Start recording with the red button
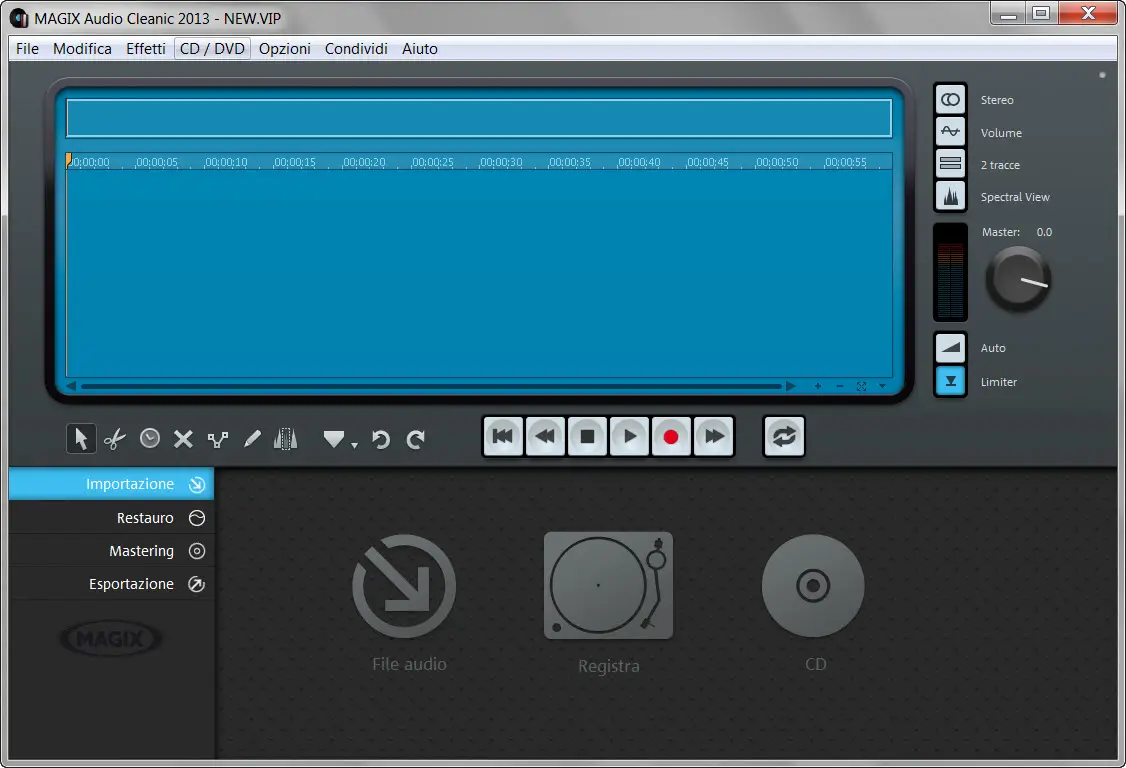This screenshot has height=768, width=1126. pyautogui.click(x=671, y=436)
